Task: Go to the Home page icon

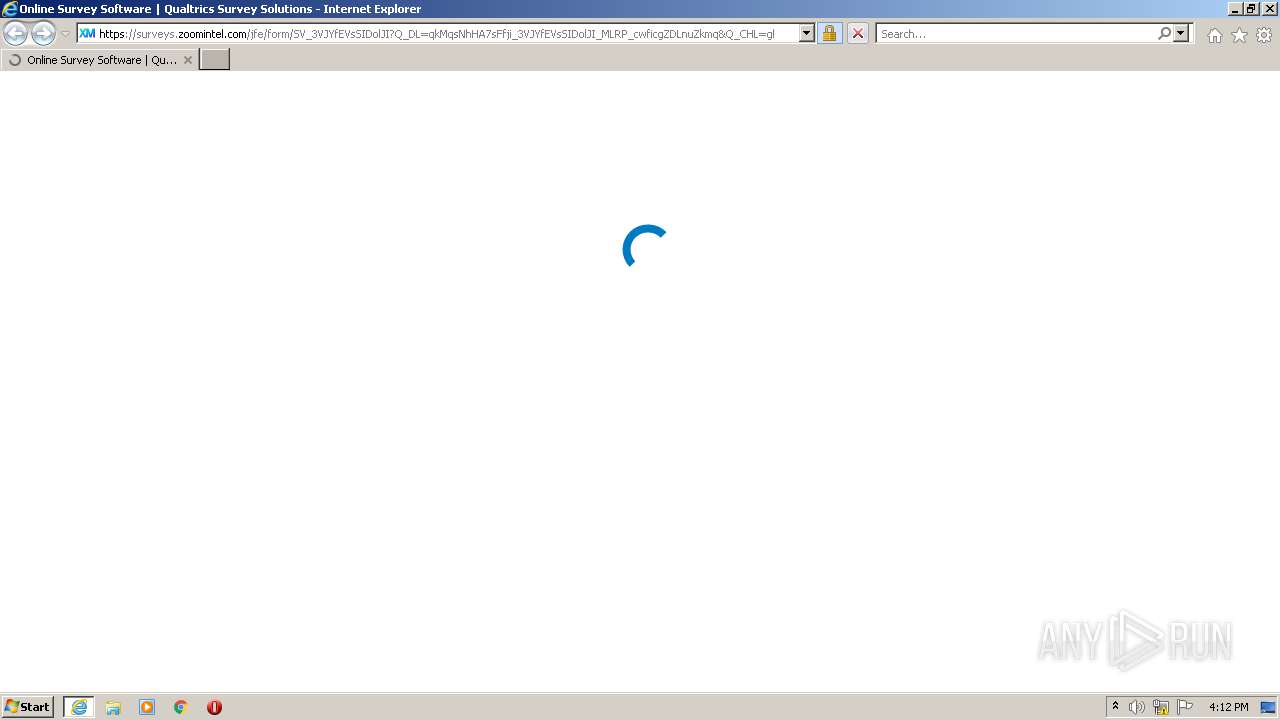Action: (1214, 35)
